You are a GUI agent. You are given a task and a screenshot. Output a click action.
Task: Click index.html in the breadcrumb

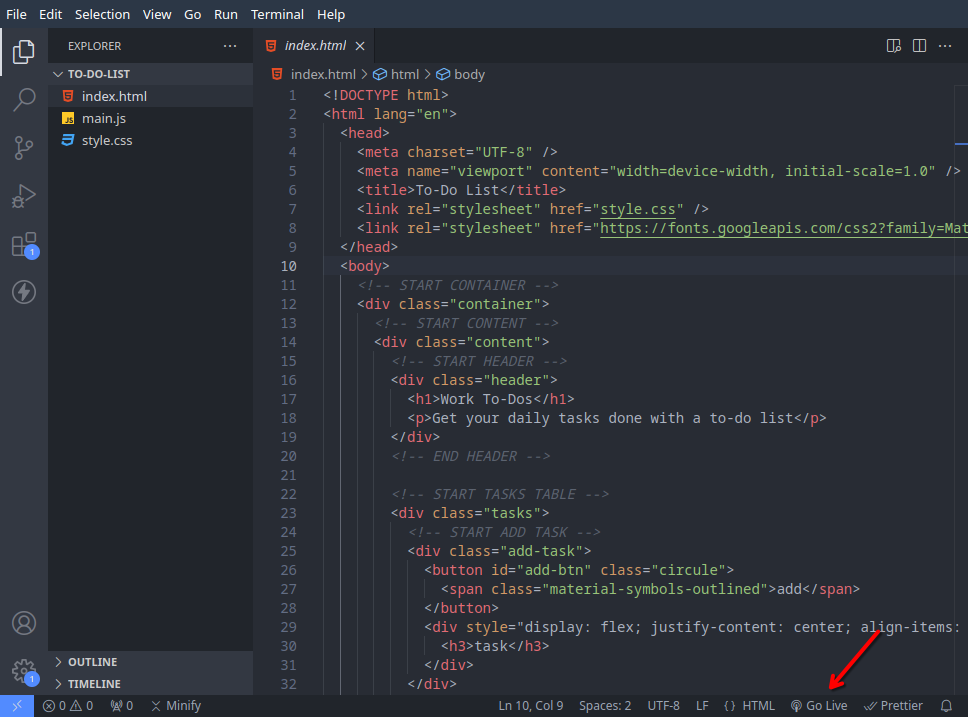(x=323, y=74)
